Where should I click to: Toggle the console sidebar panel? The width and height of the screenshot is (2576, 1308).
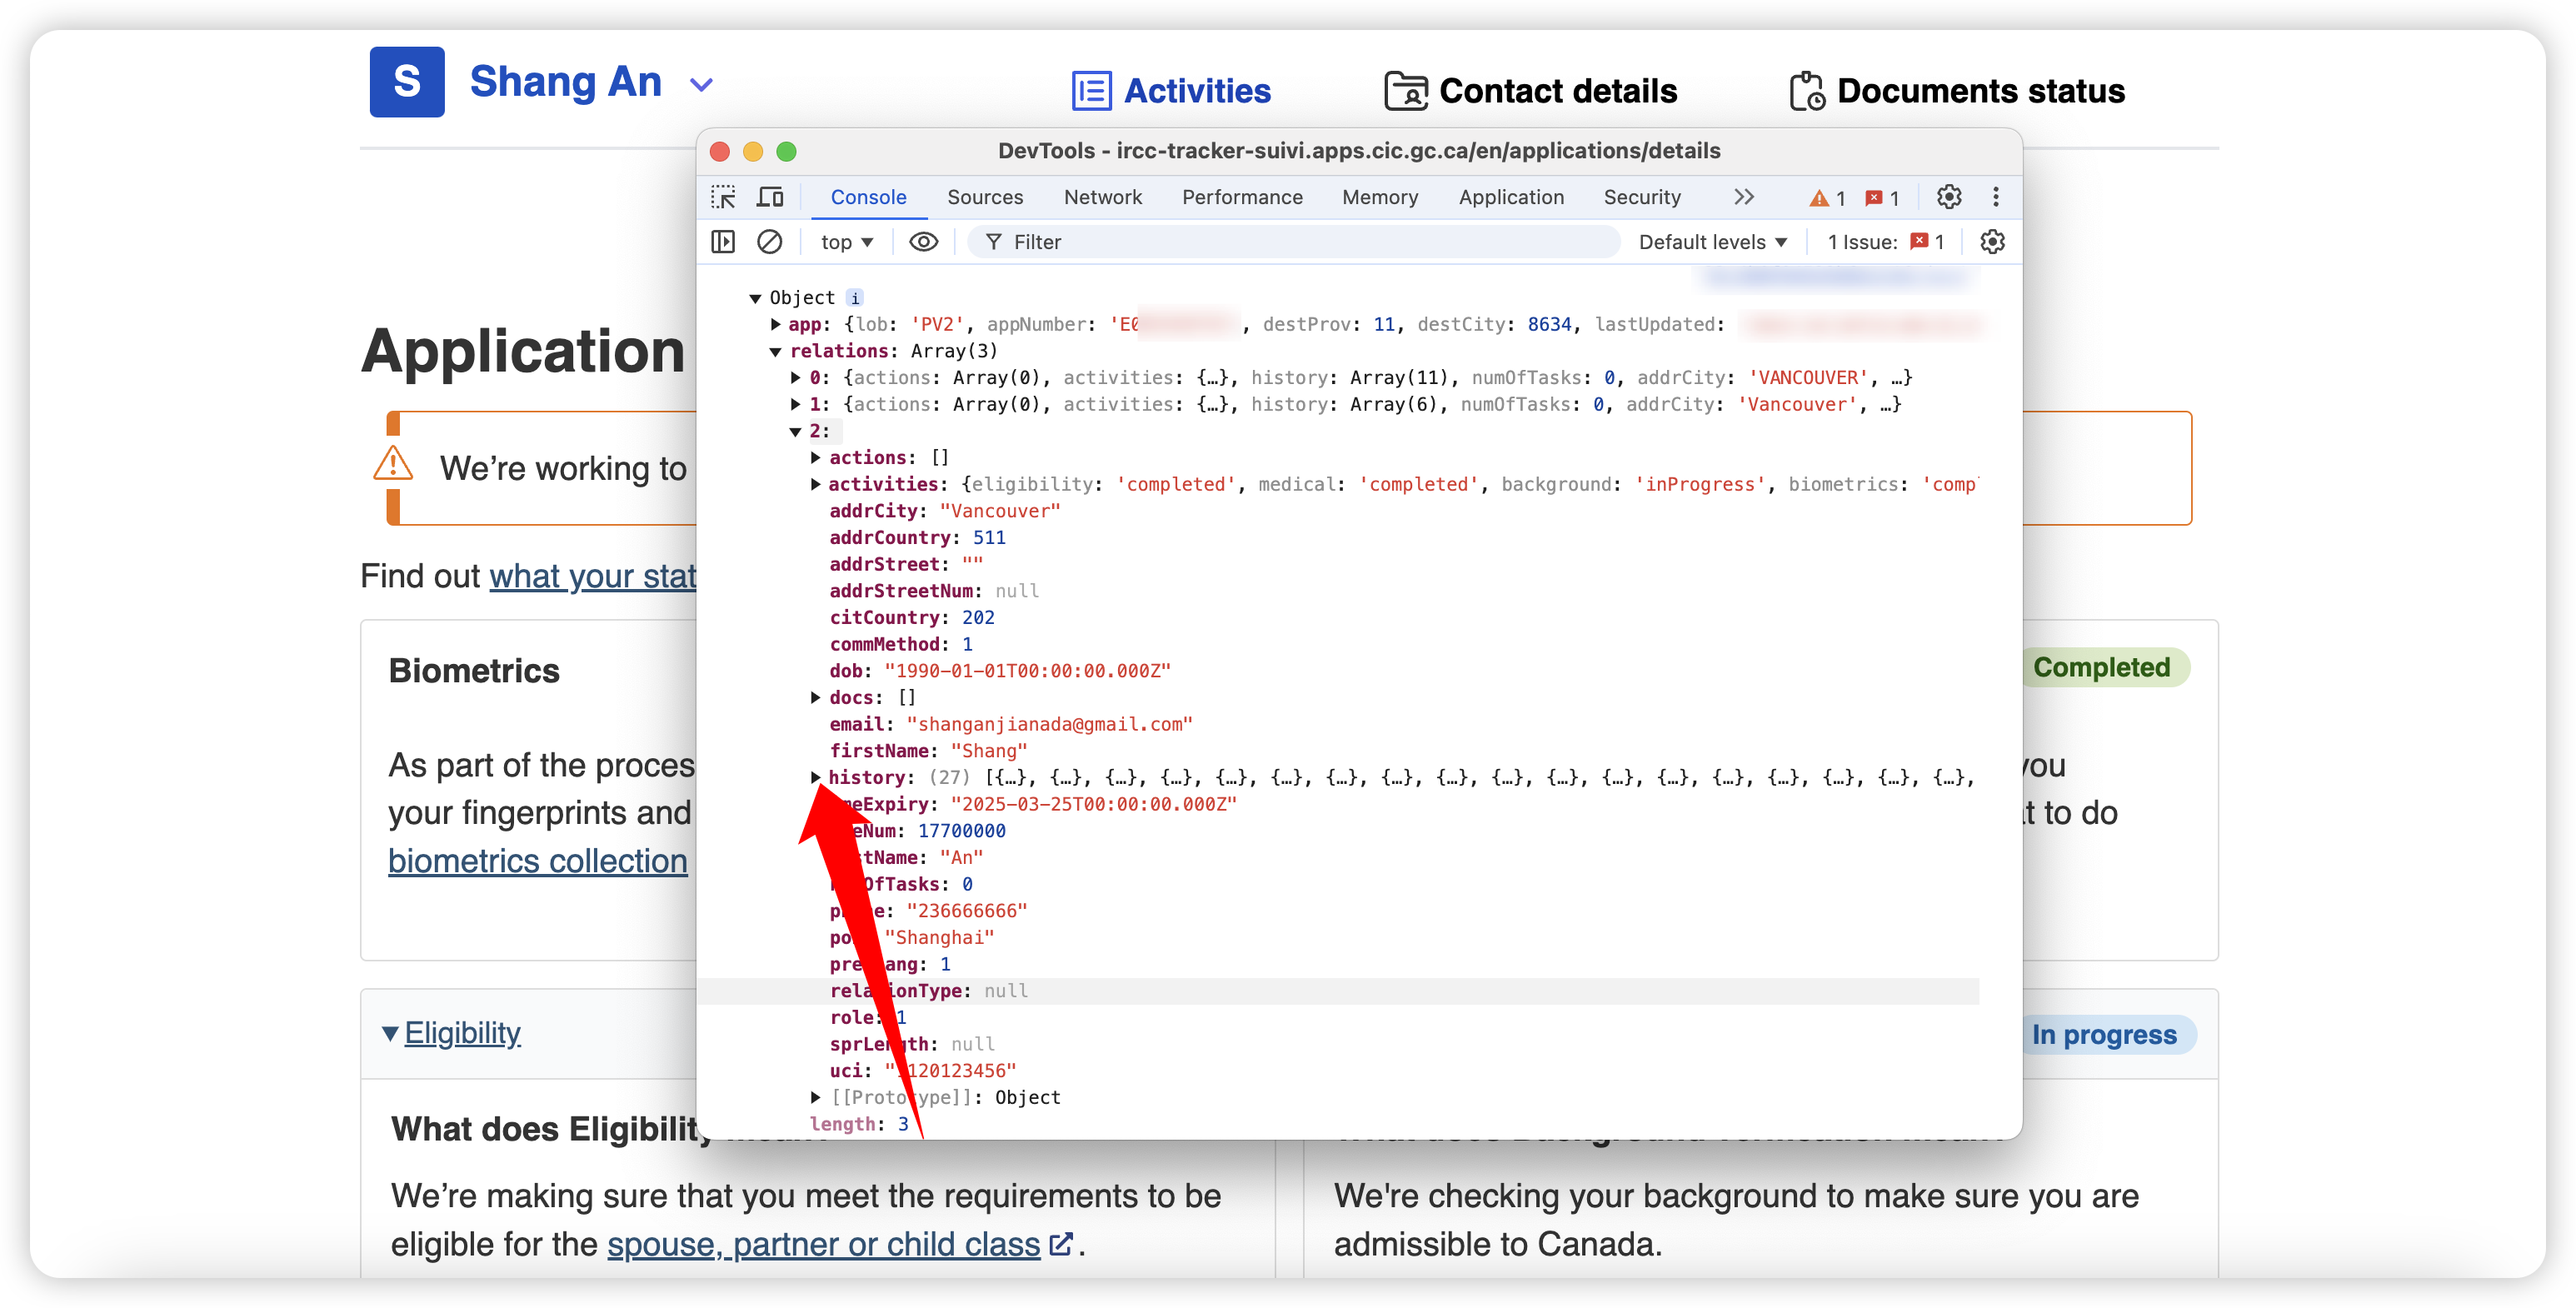pyautogui.click(x=723, y=242)
